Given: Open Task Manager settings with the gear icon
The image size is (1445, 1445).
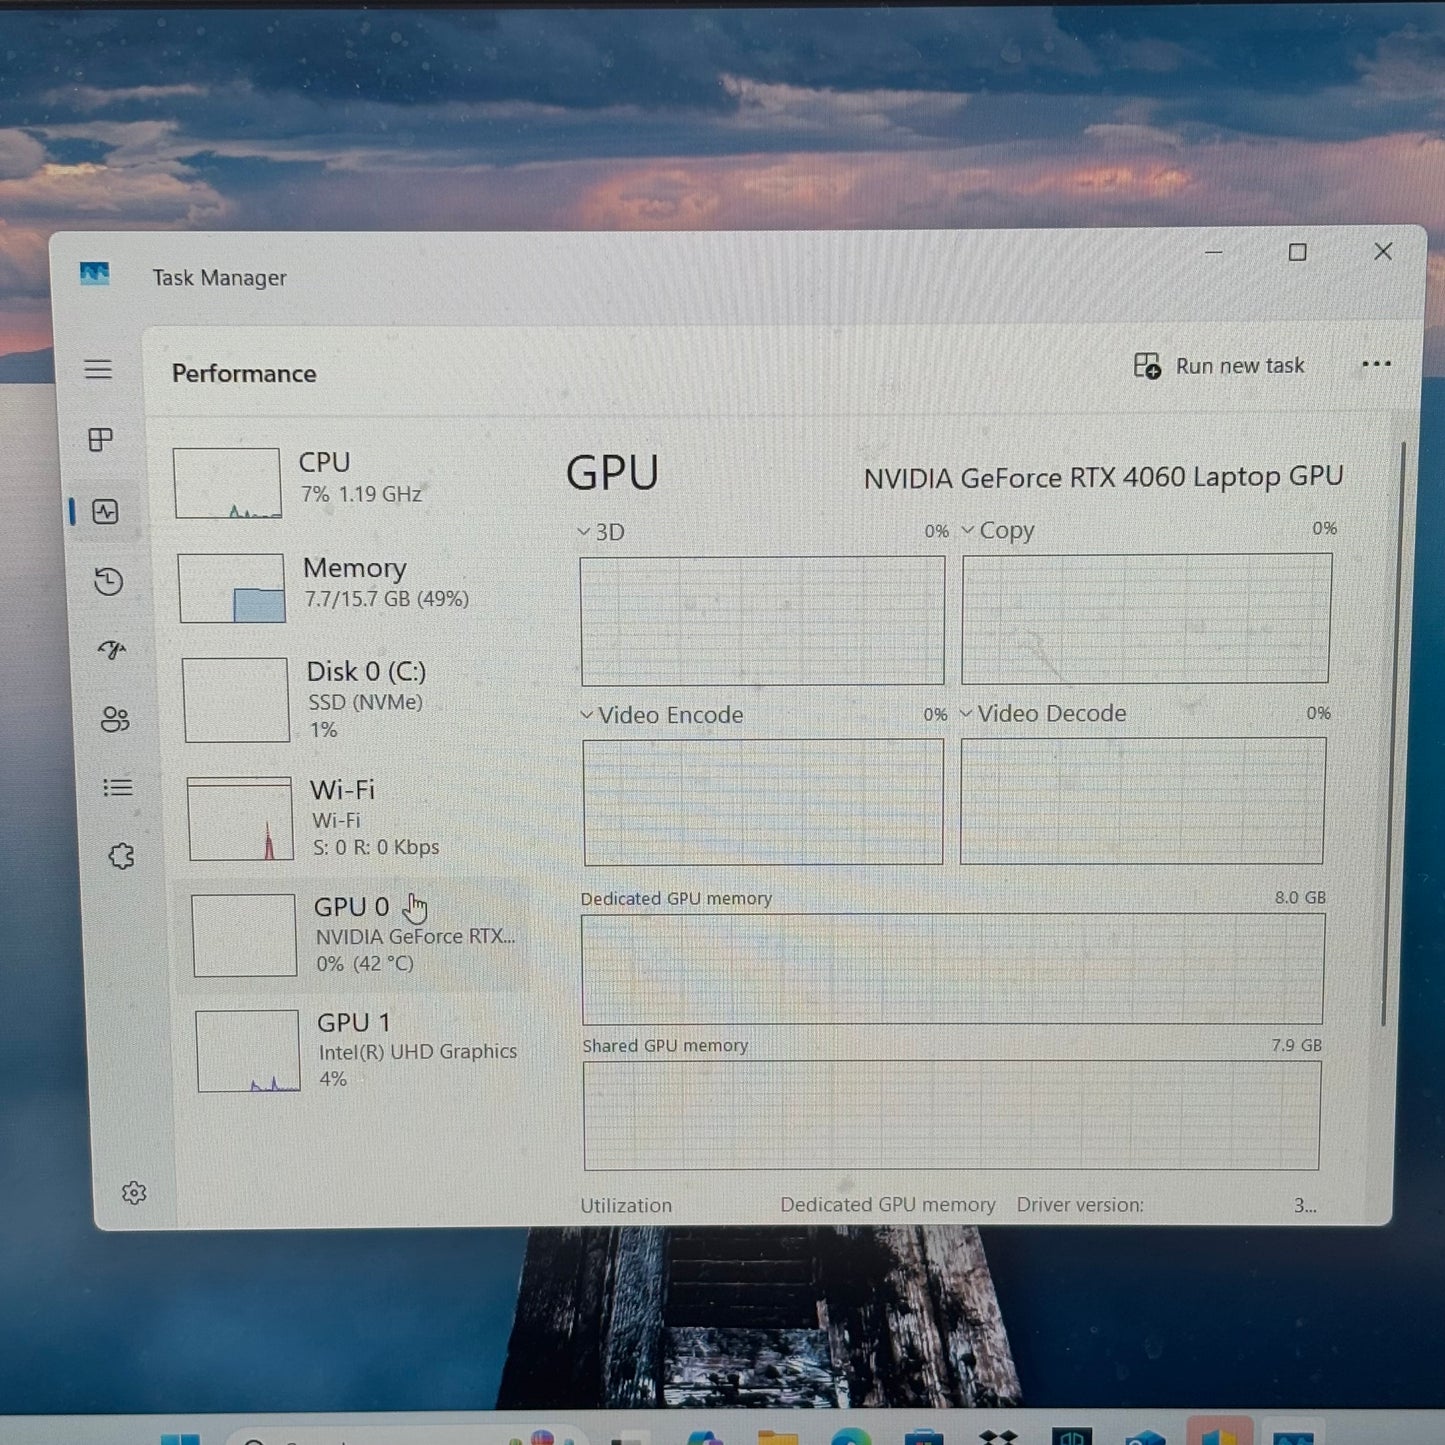Looking at the screenshot, I should pyautogui.click(x=135, y=1192).
